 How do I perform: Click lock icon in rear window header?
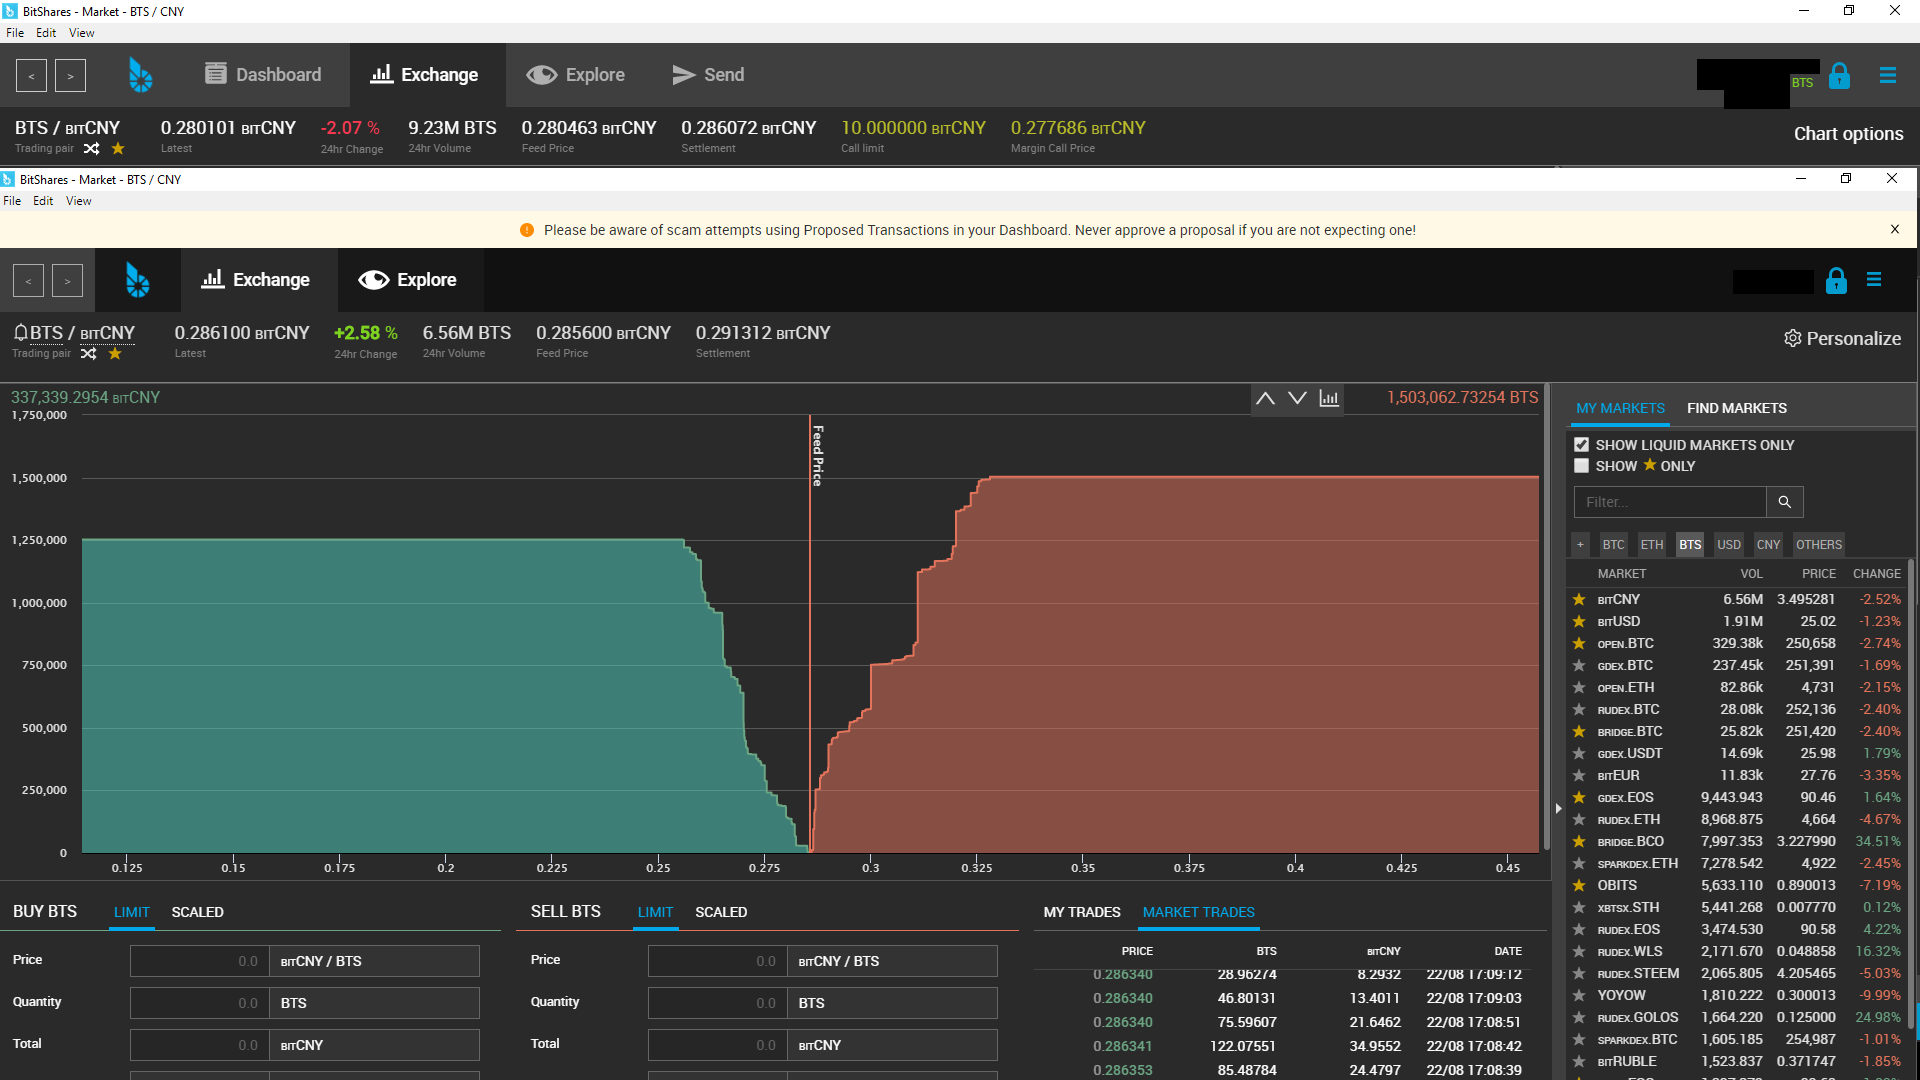click(1839, 76)
